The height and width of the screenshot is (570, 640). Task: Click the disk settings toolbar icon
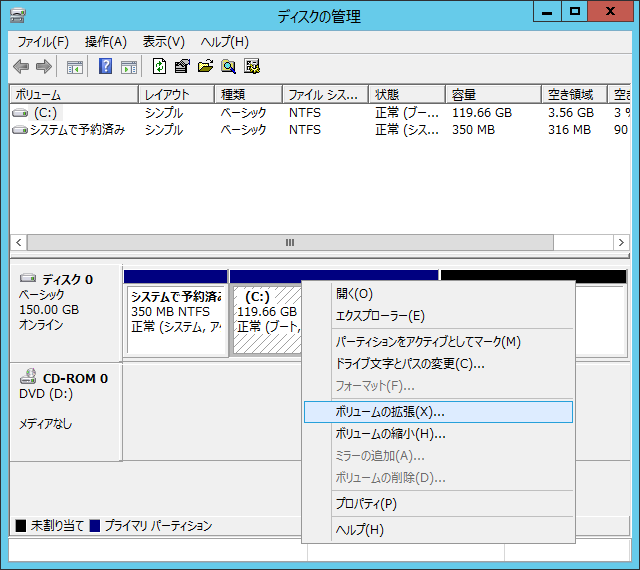[x=252, y=66]
